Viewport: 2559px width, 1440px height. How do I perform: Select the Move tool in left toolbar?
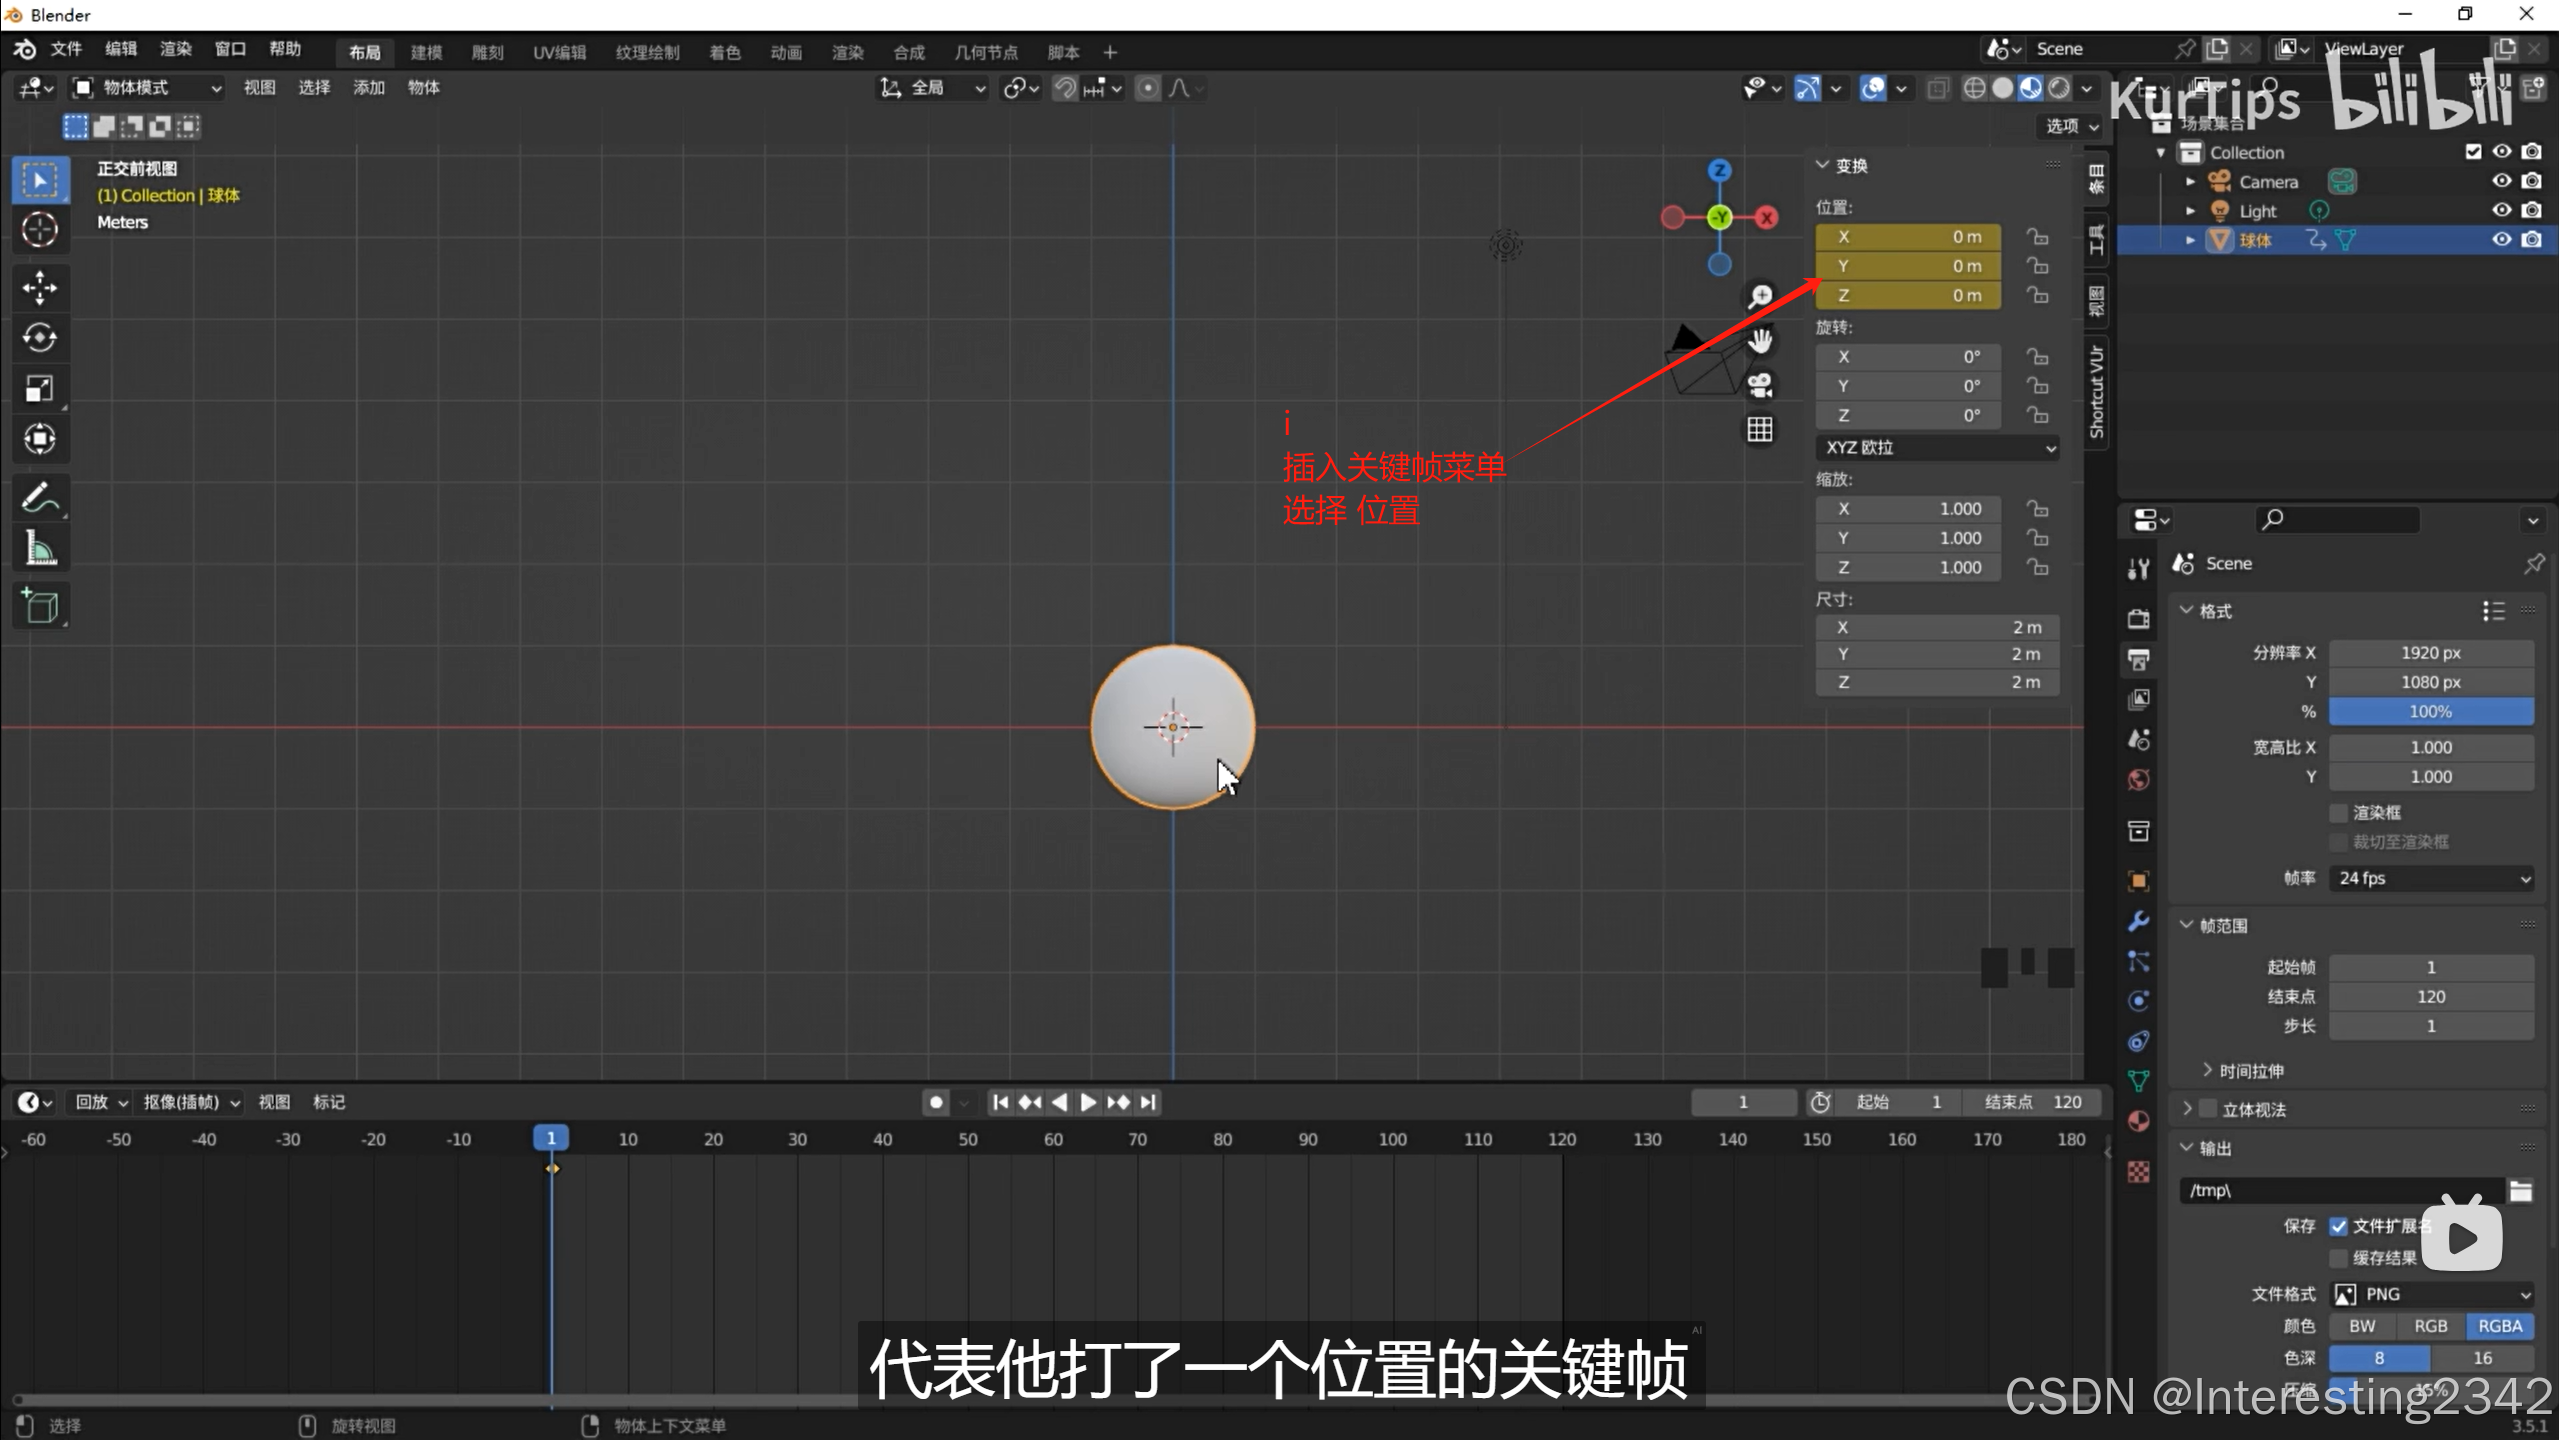(40, 288)
